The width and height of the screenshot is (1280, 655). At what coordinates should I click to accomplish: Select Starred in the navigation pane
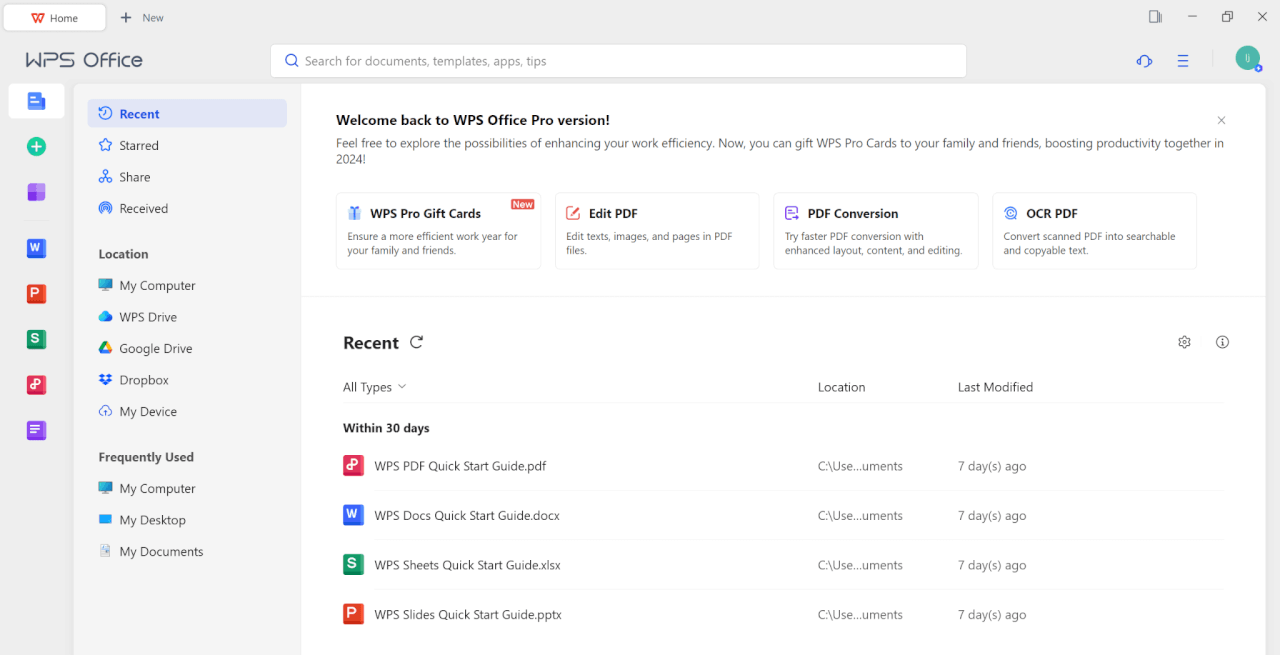pos(139,146)
